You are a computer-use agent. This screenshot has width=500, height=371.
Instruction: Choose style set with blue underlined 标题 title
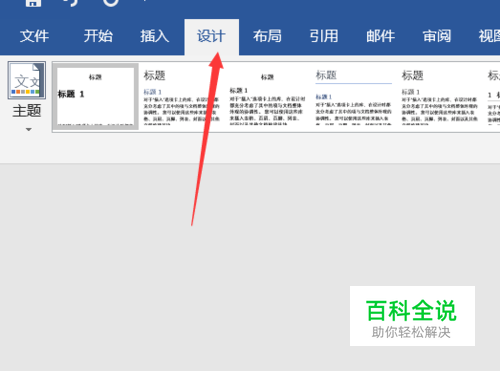[353, 96]
